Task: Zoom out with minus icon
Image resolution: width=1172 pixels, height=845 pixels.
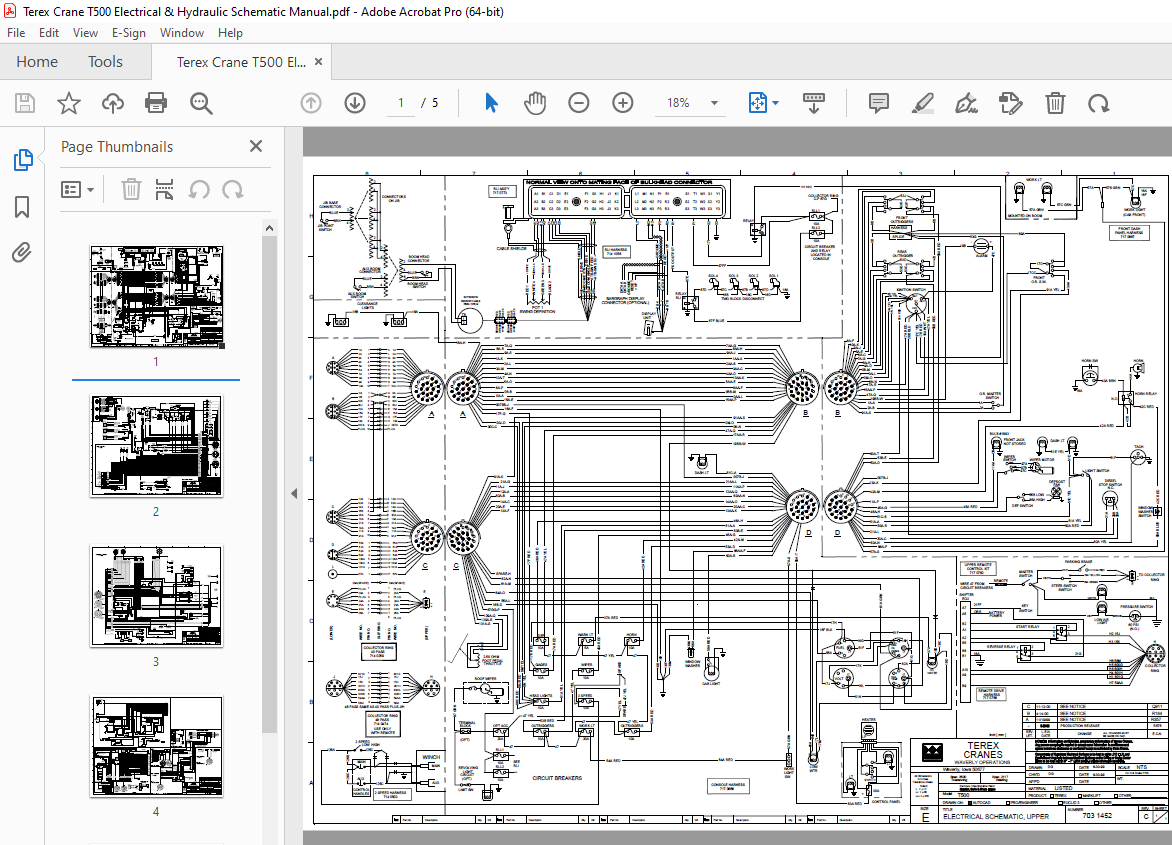Action: click(x=579, y=103)
